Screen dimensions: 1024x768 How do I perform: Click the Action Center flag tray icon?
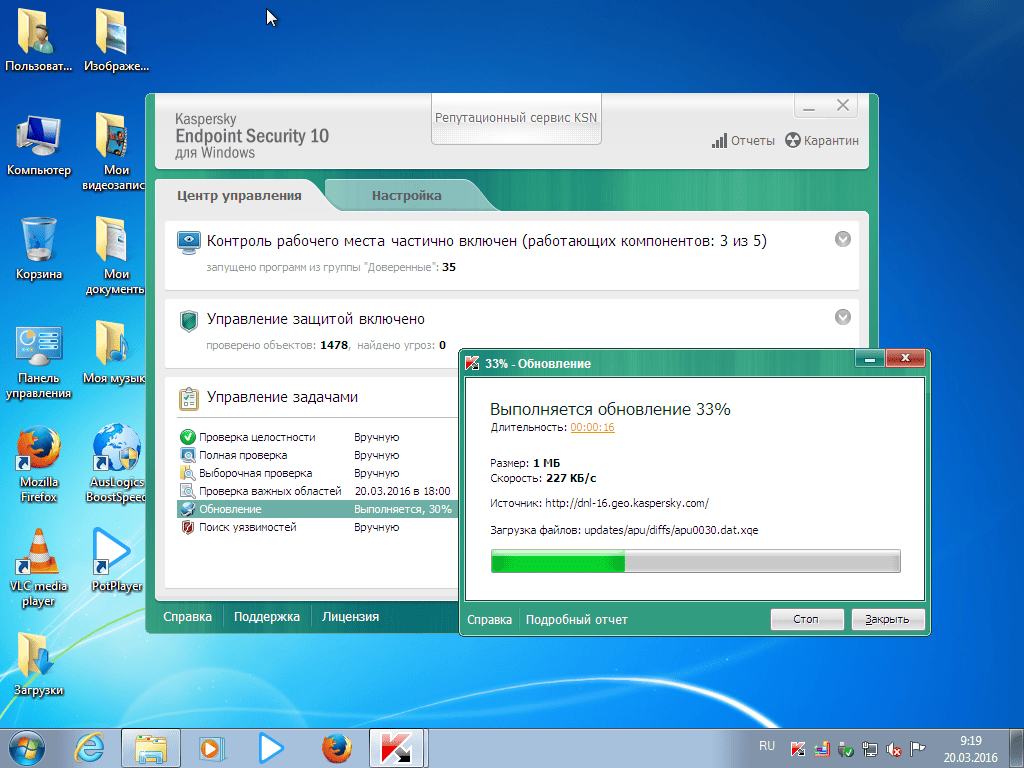pyautogui.click(x=918, y=749)
